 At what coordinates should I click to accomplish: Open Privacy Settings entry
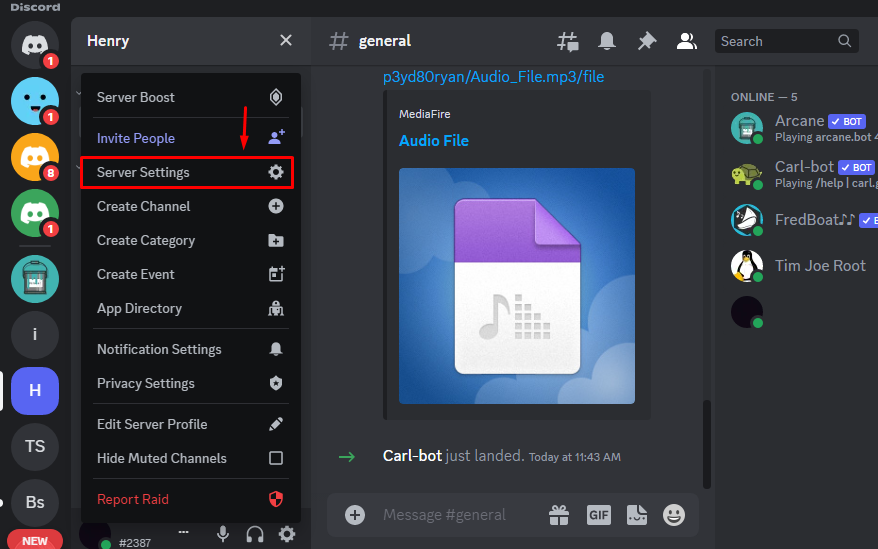coord(190,383)
